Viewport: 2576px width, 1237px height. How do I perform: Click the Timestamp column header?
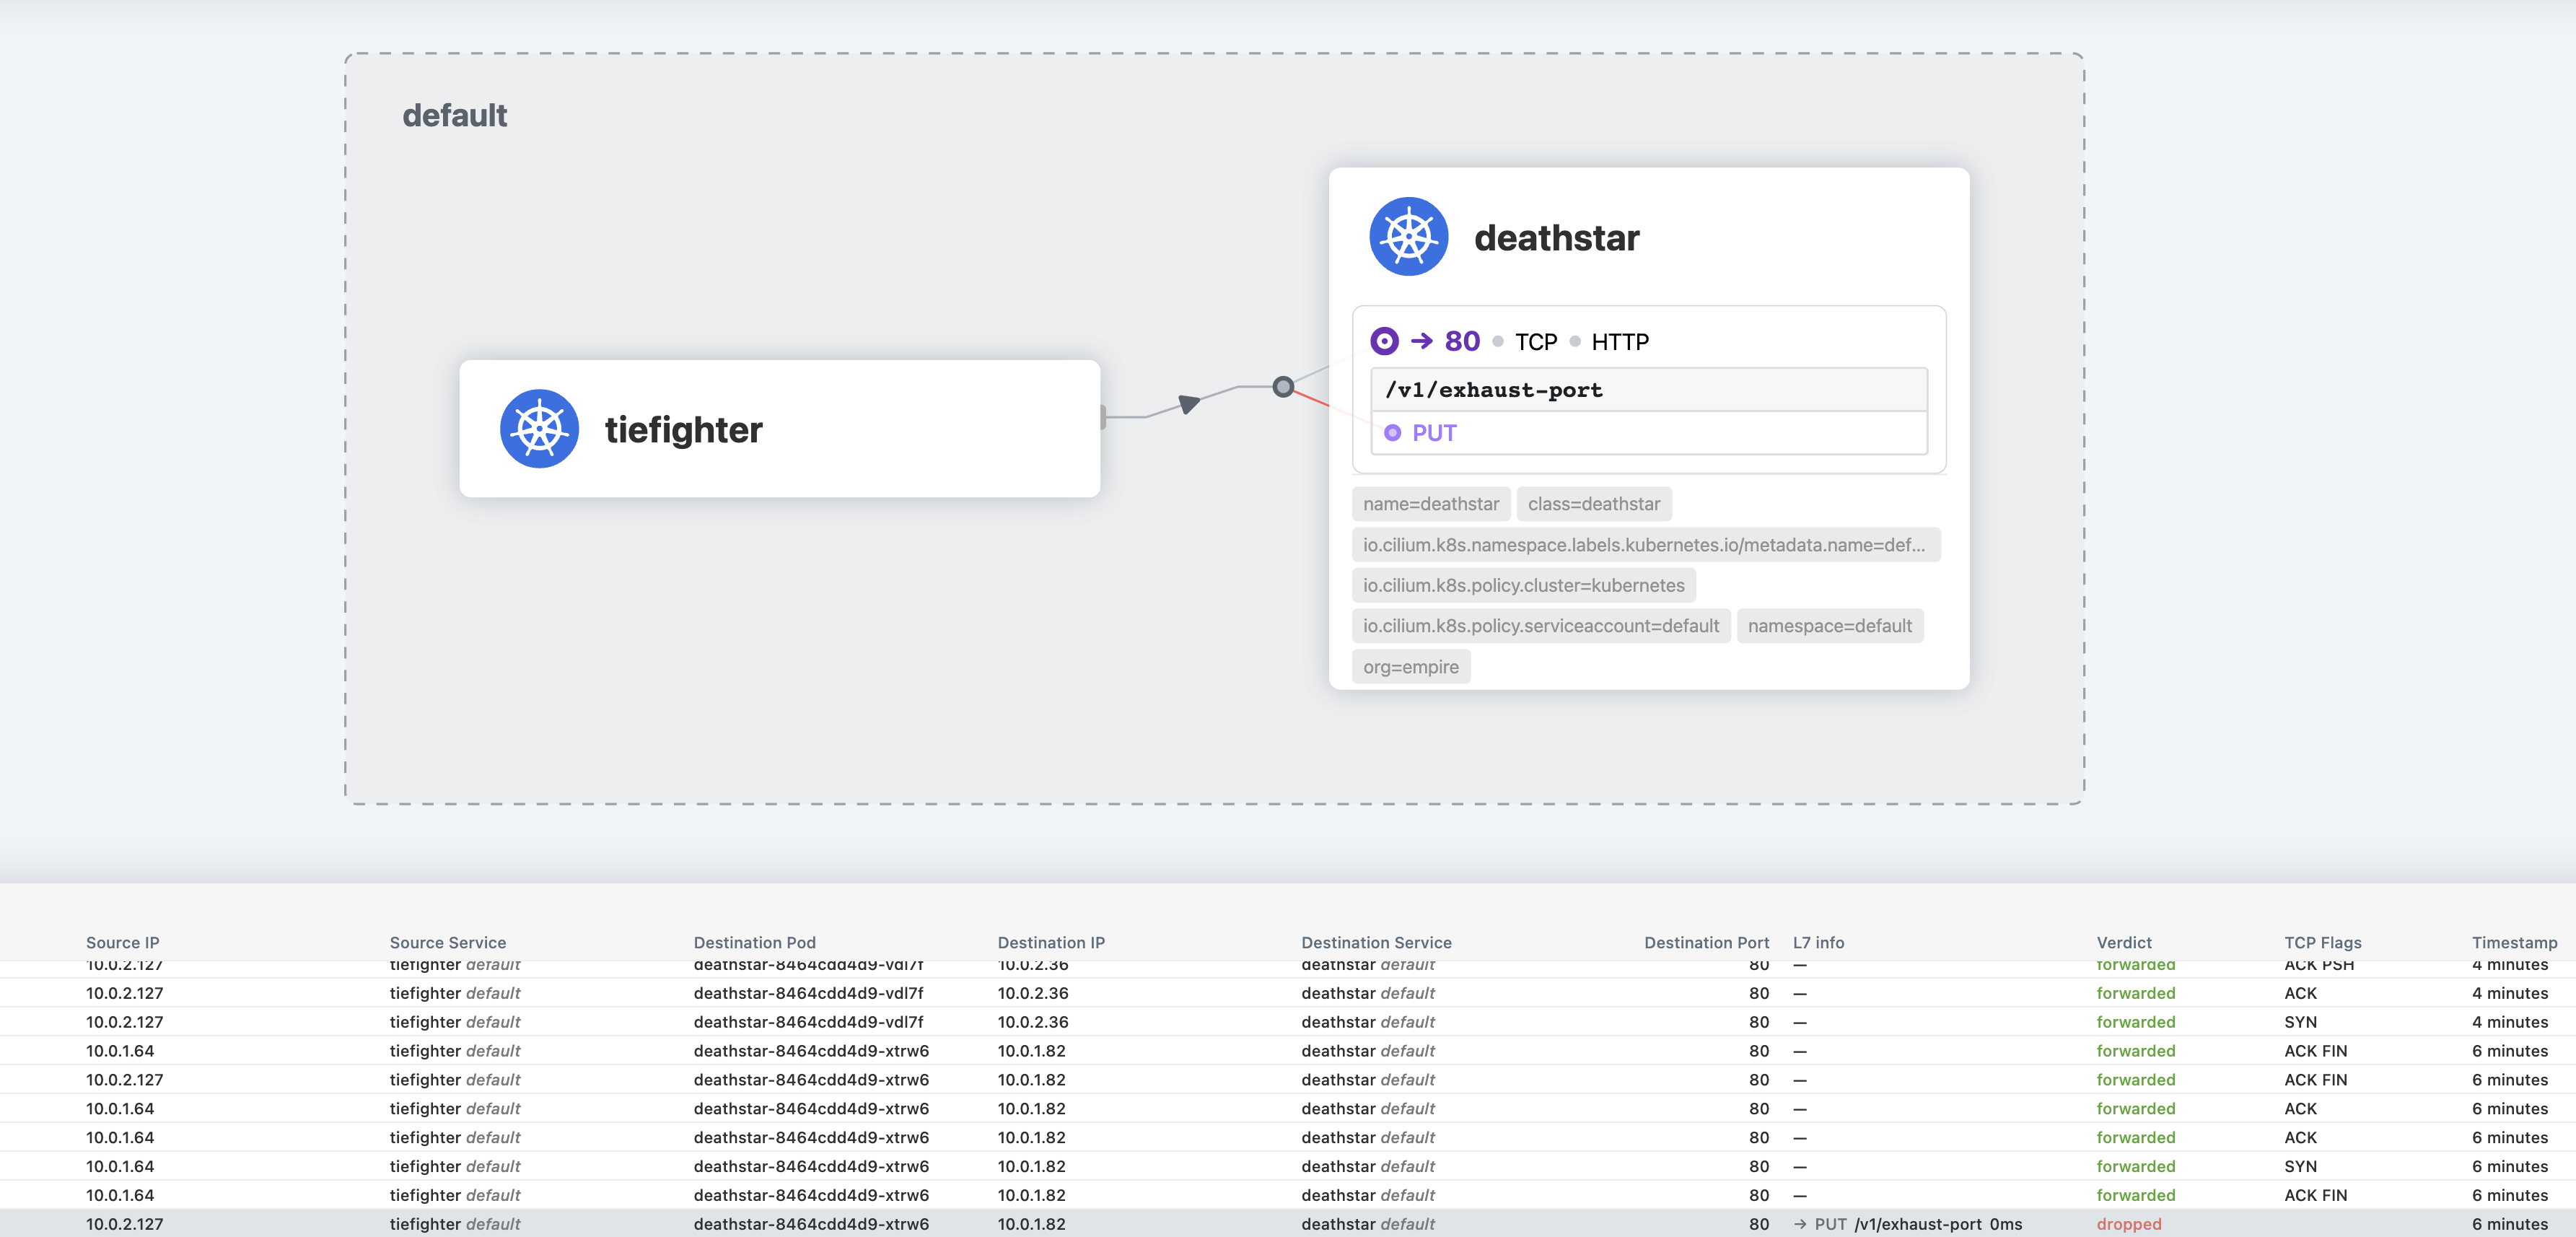(x=2513, y=942)
